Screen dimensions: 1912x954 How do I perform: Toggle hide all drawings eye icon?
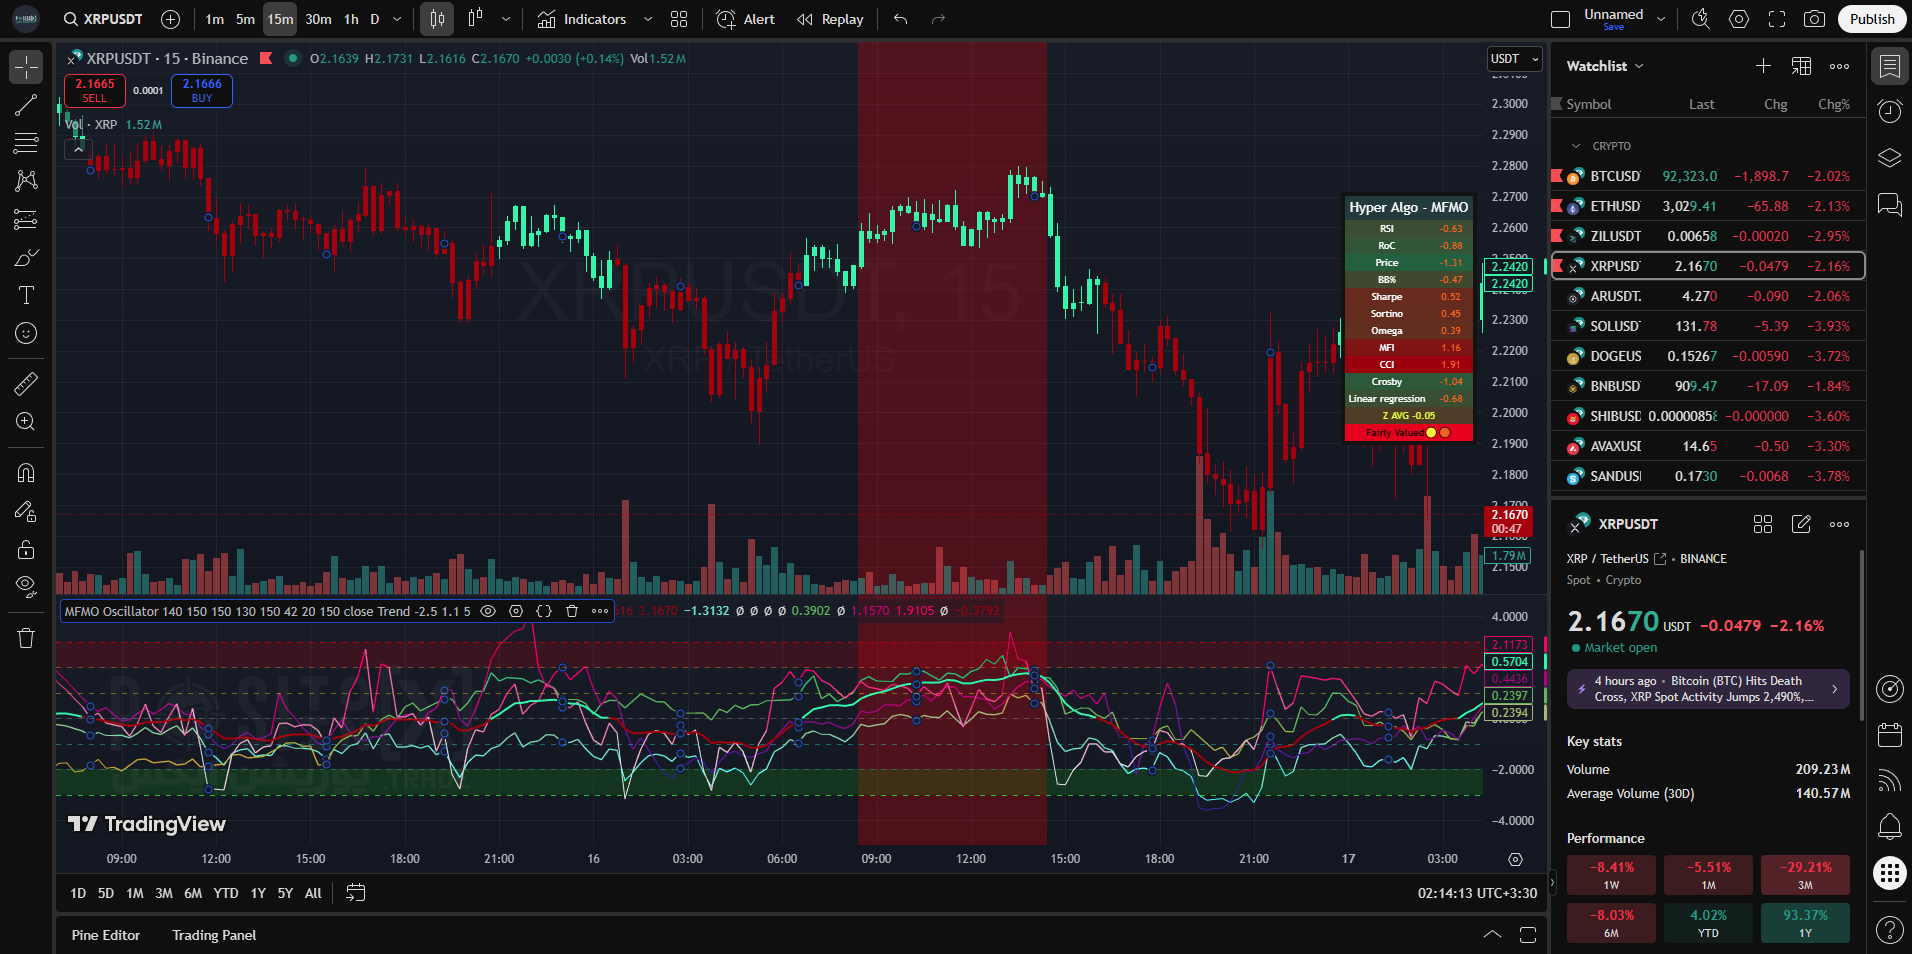(26, 586)
